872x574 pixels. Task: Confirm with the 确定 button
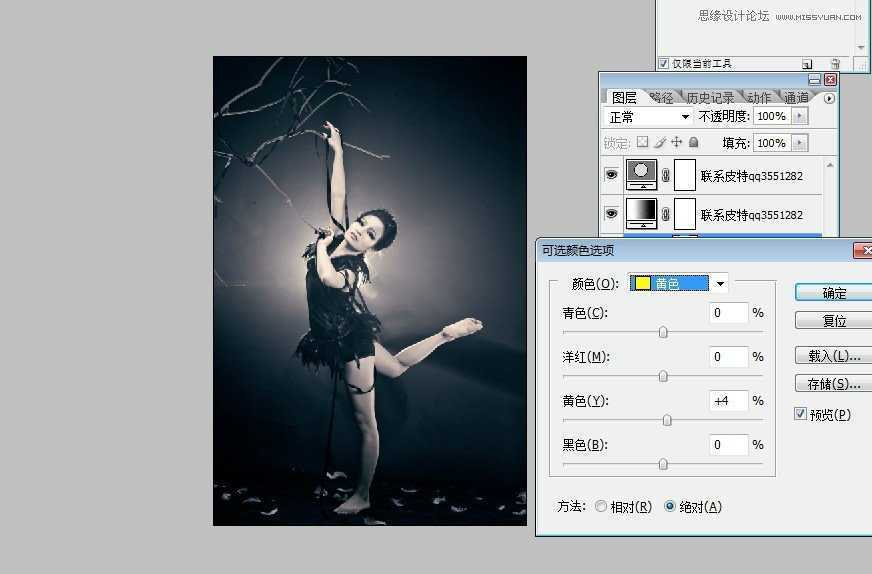[834, 293]
